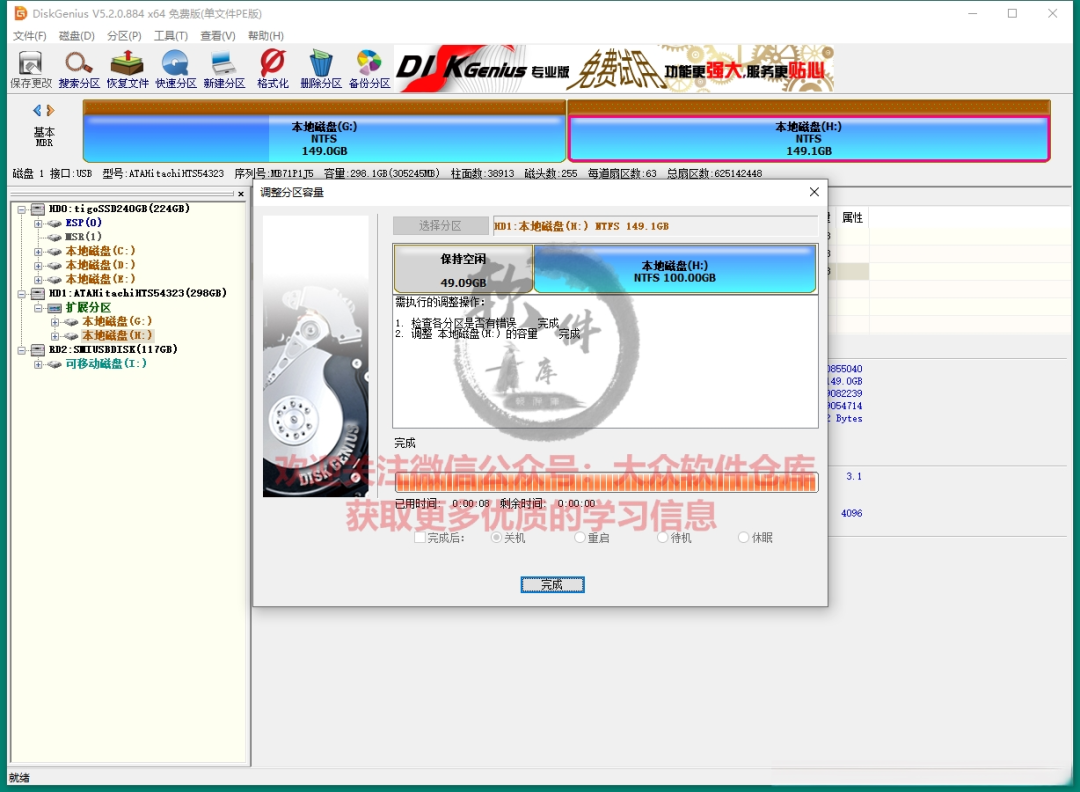
Task: Expand the local disk (C:) node
Action: (x=39, y=251)
